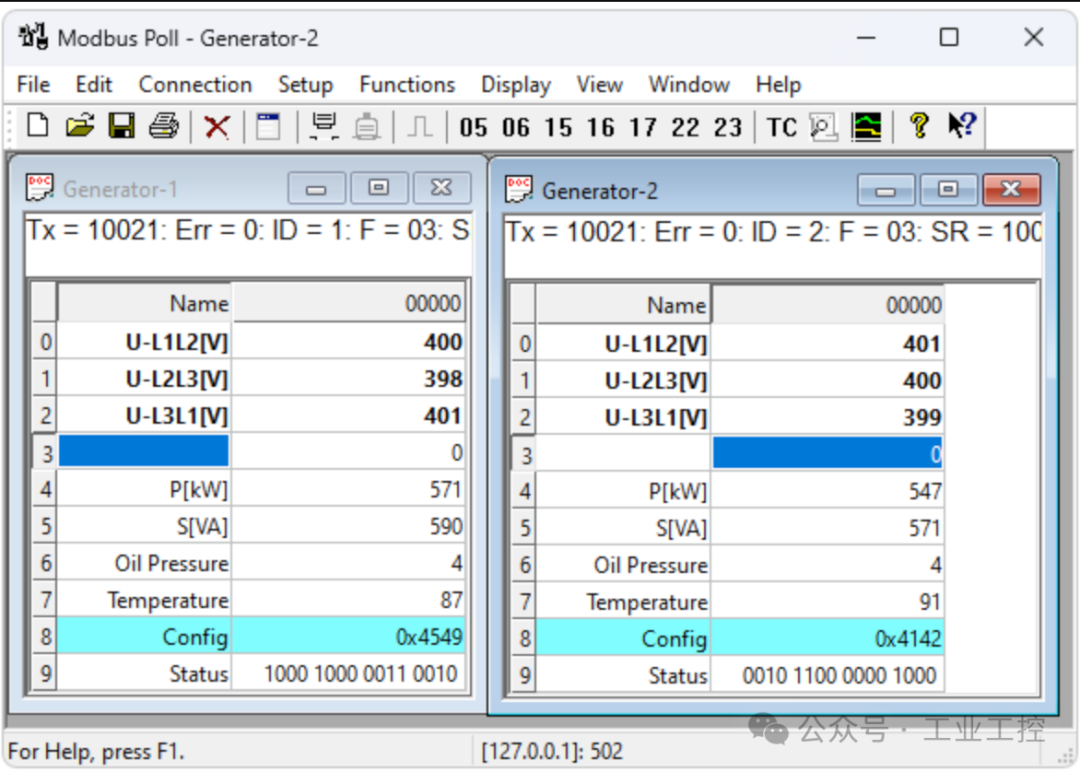Viewport: 1080px width, 772px height.
Task: Click the Generator-1 window document icon
Action: pyautogui.click(x=39, y=187)
